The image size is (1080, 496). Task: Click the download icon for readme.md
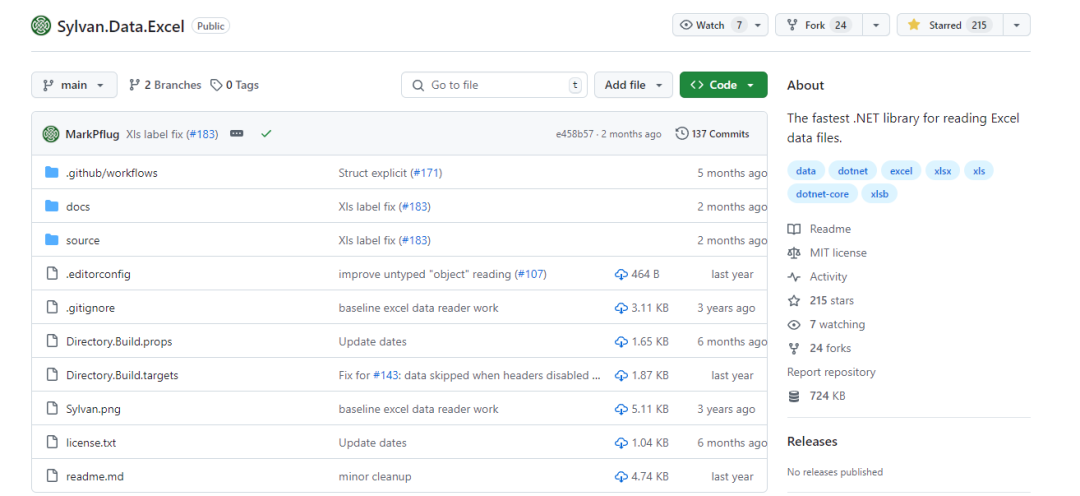point(621,477)
